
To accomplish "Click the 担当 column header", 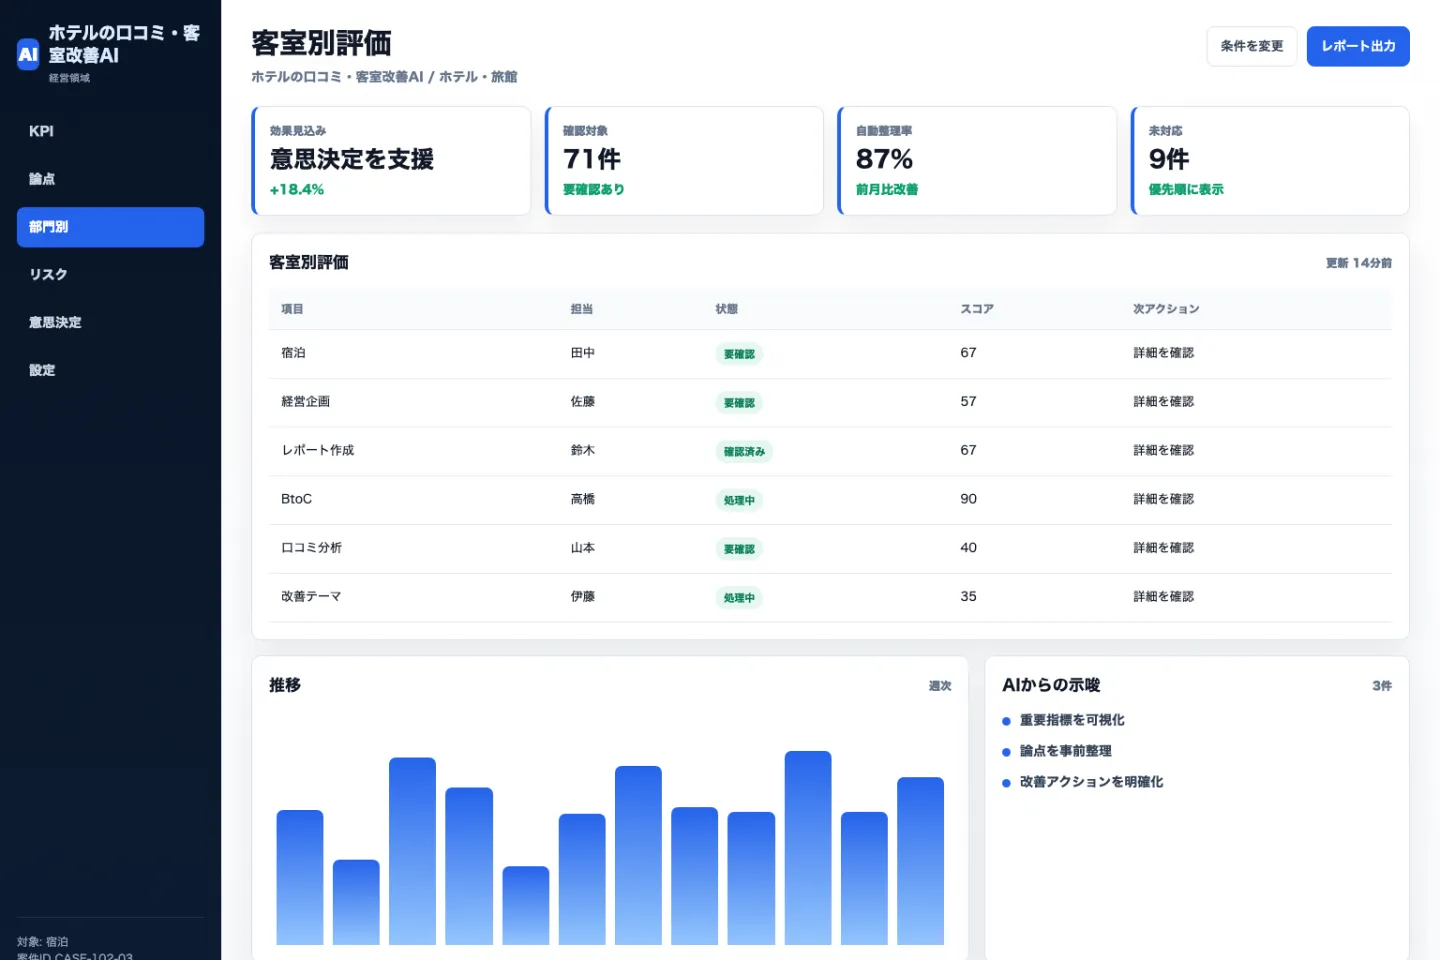I will tap(582, 309).
